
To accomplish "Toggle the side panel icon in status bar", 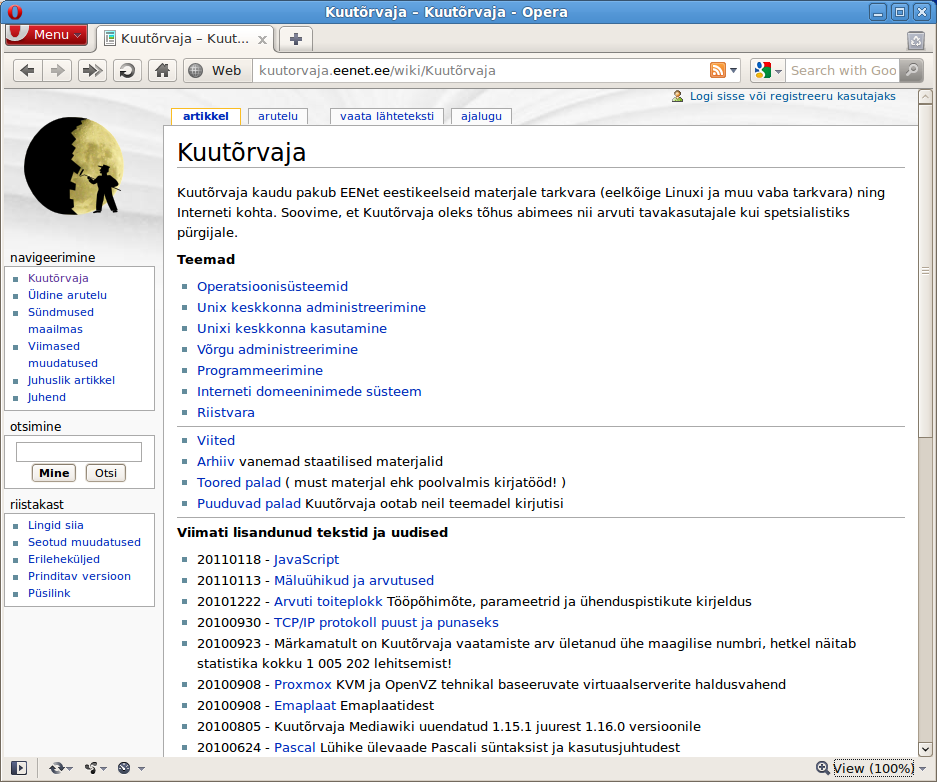I will [19, 768].
